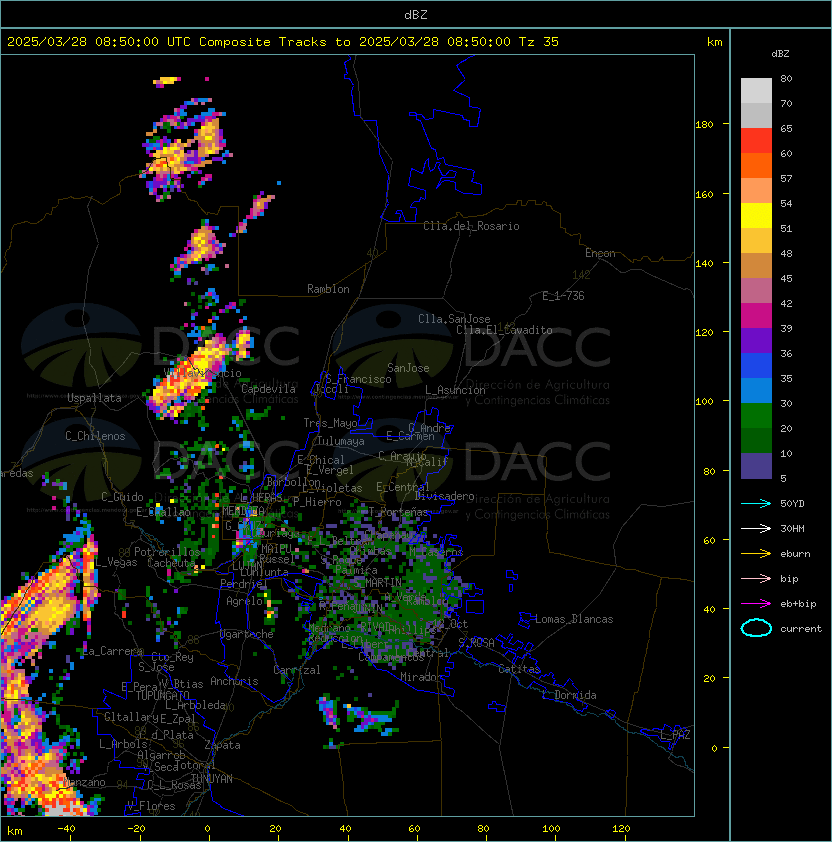
Task: Click the 'La_Carrera' map label
Action: coord(112,651)
